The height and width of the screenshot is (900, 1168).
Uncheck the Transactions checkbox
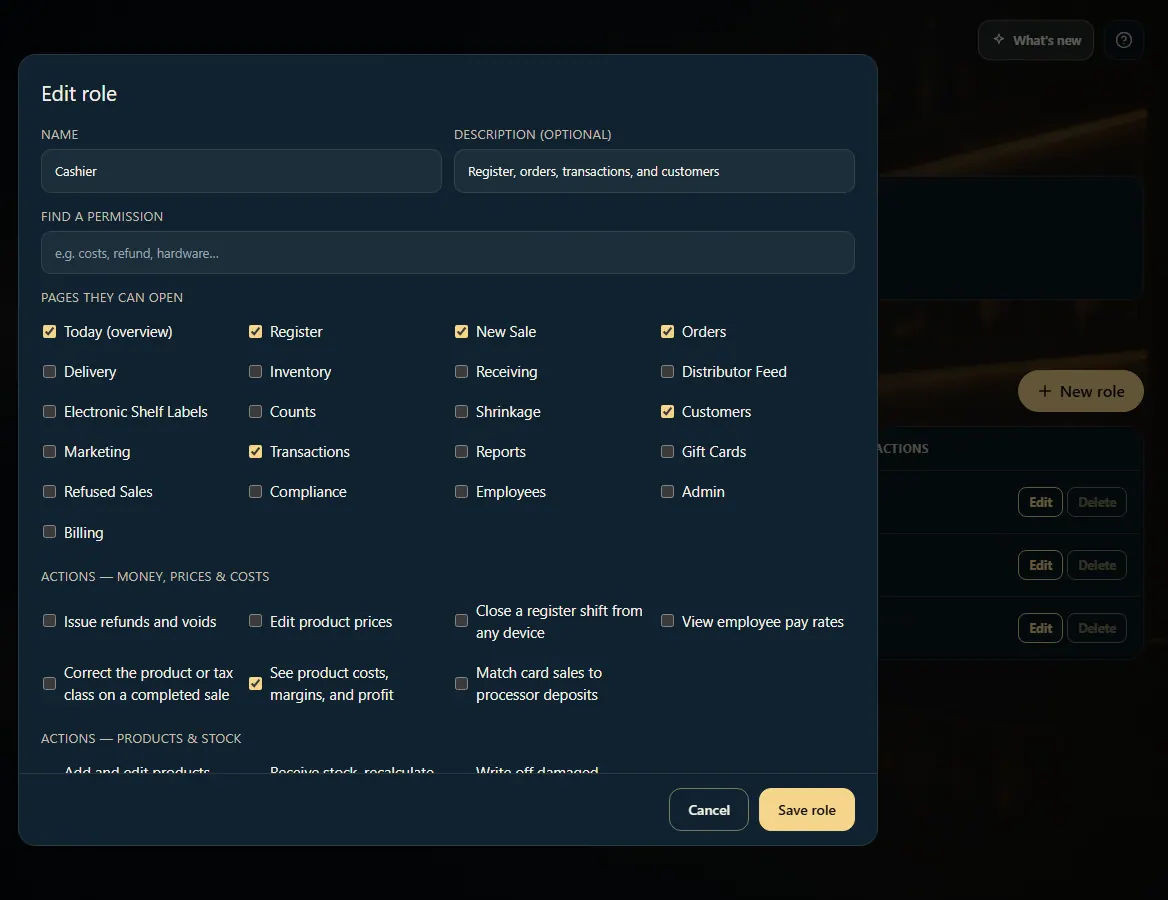[x=256, y=451]
